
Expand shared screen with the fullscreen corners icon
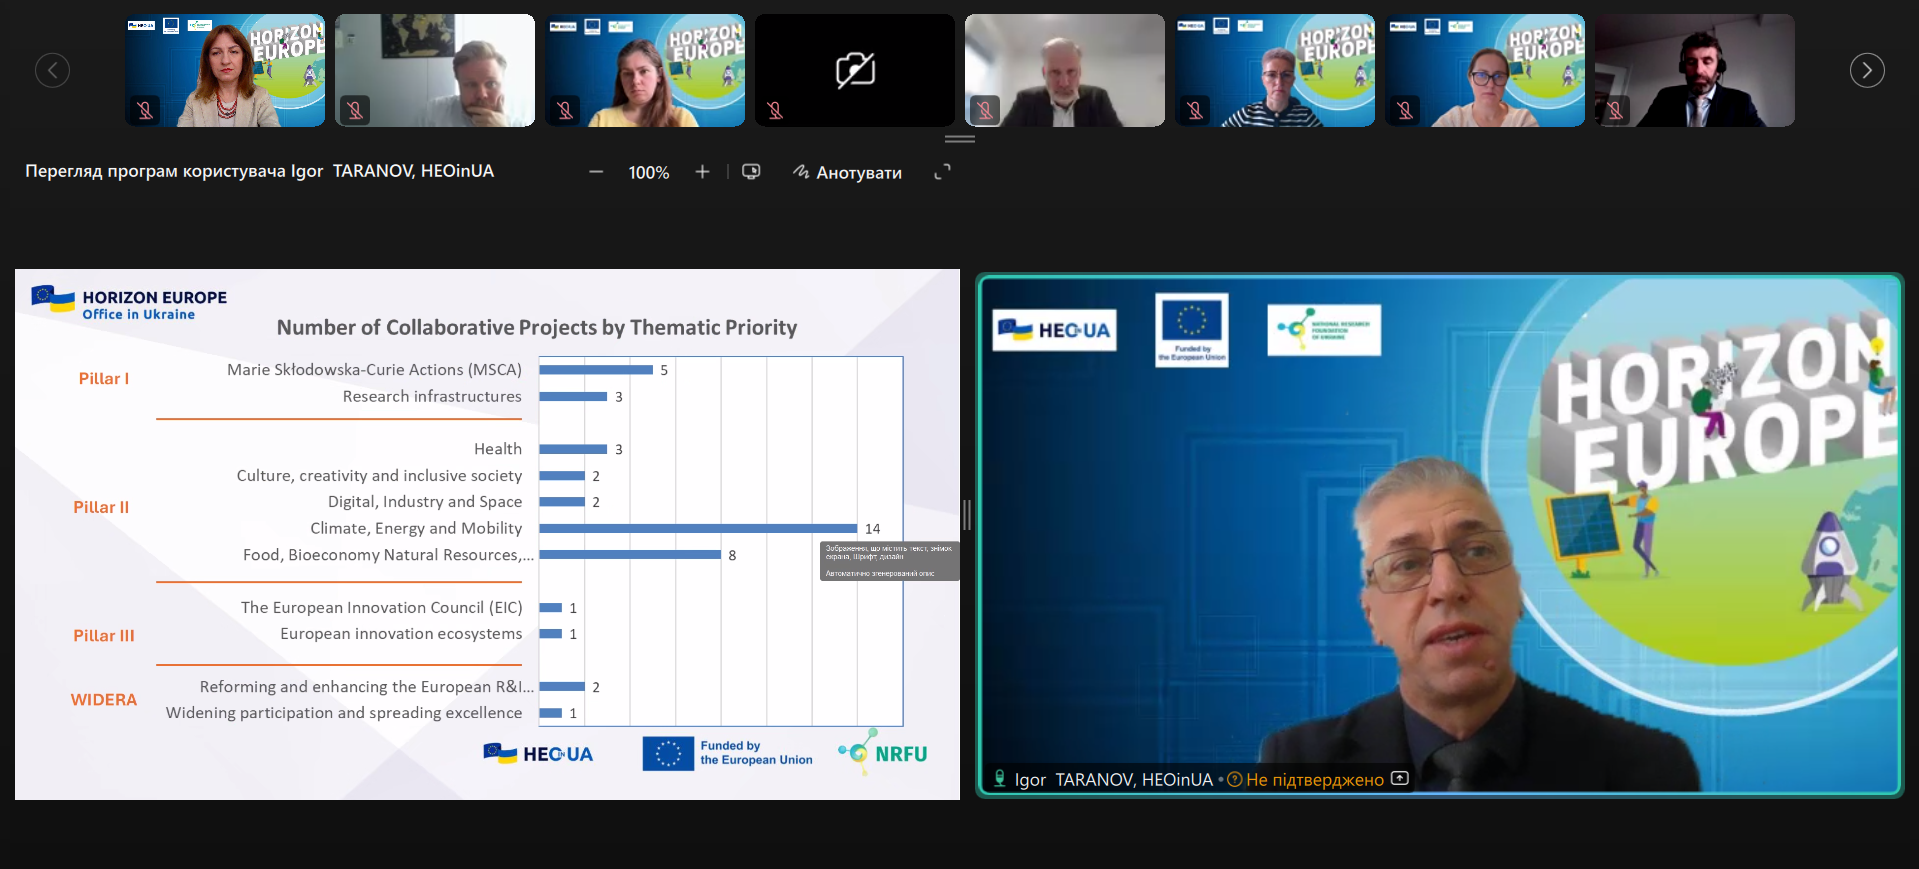coord(942,172)
